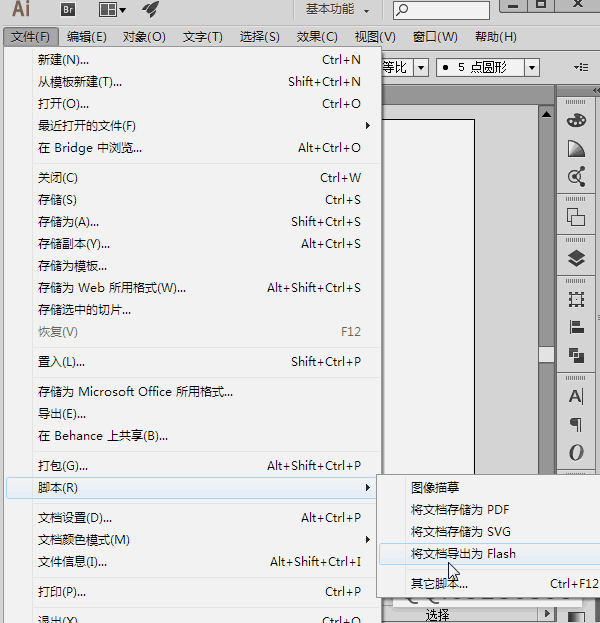Open the Appearance panel icon
600x623 pixels.
576,217
